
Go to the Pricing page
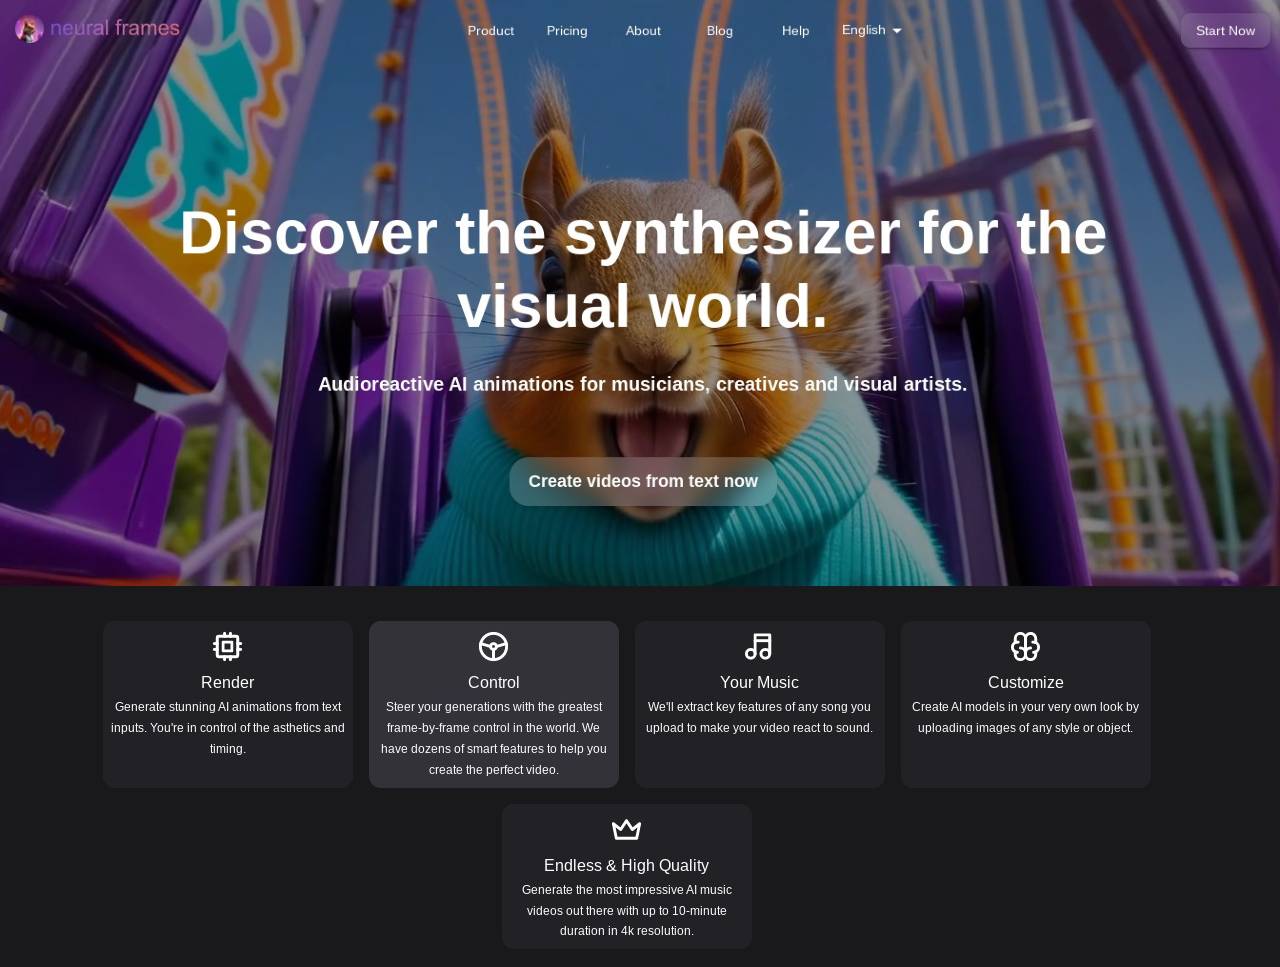tap(567, 31)
